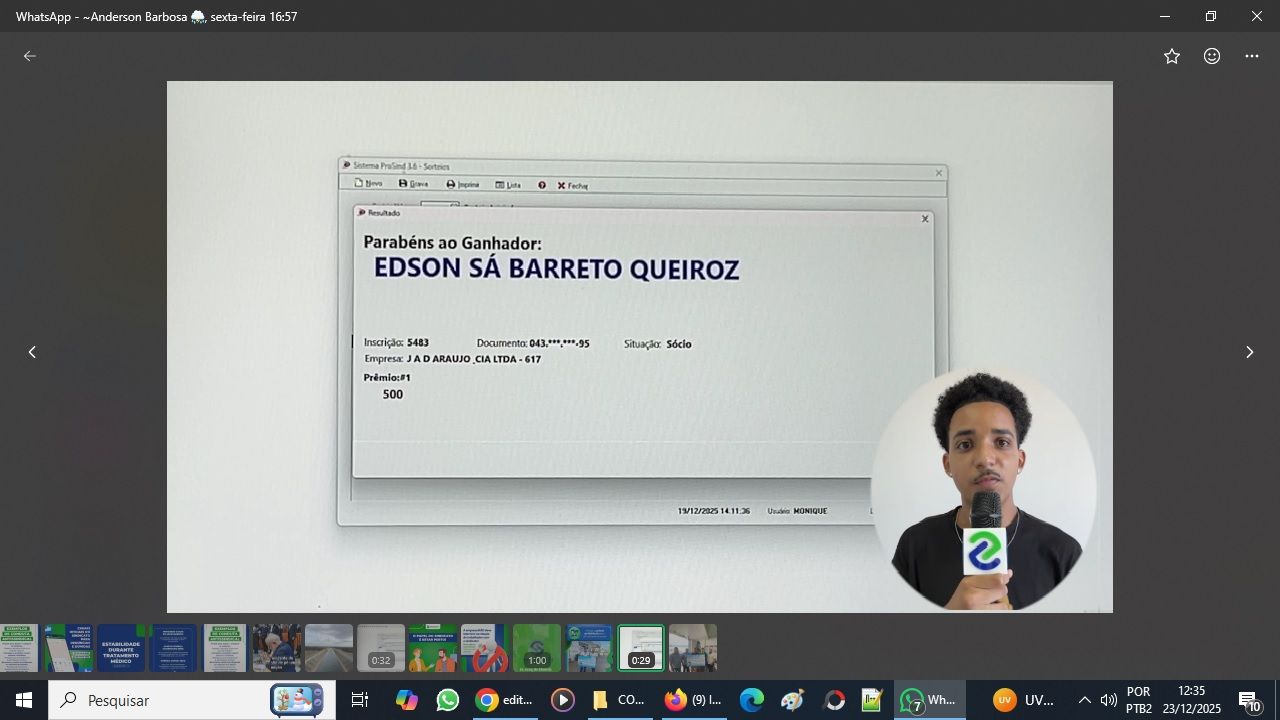Image resolution: width=1280 pixels, height=720 pixels.
Task: Open the emoji reaction picker
Action: click(1212, 56)
